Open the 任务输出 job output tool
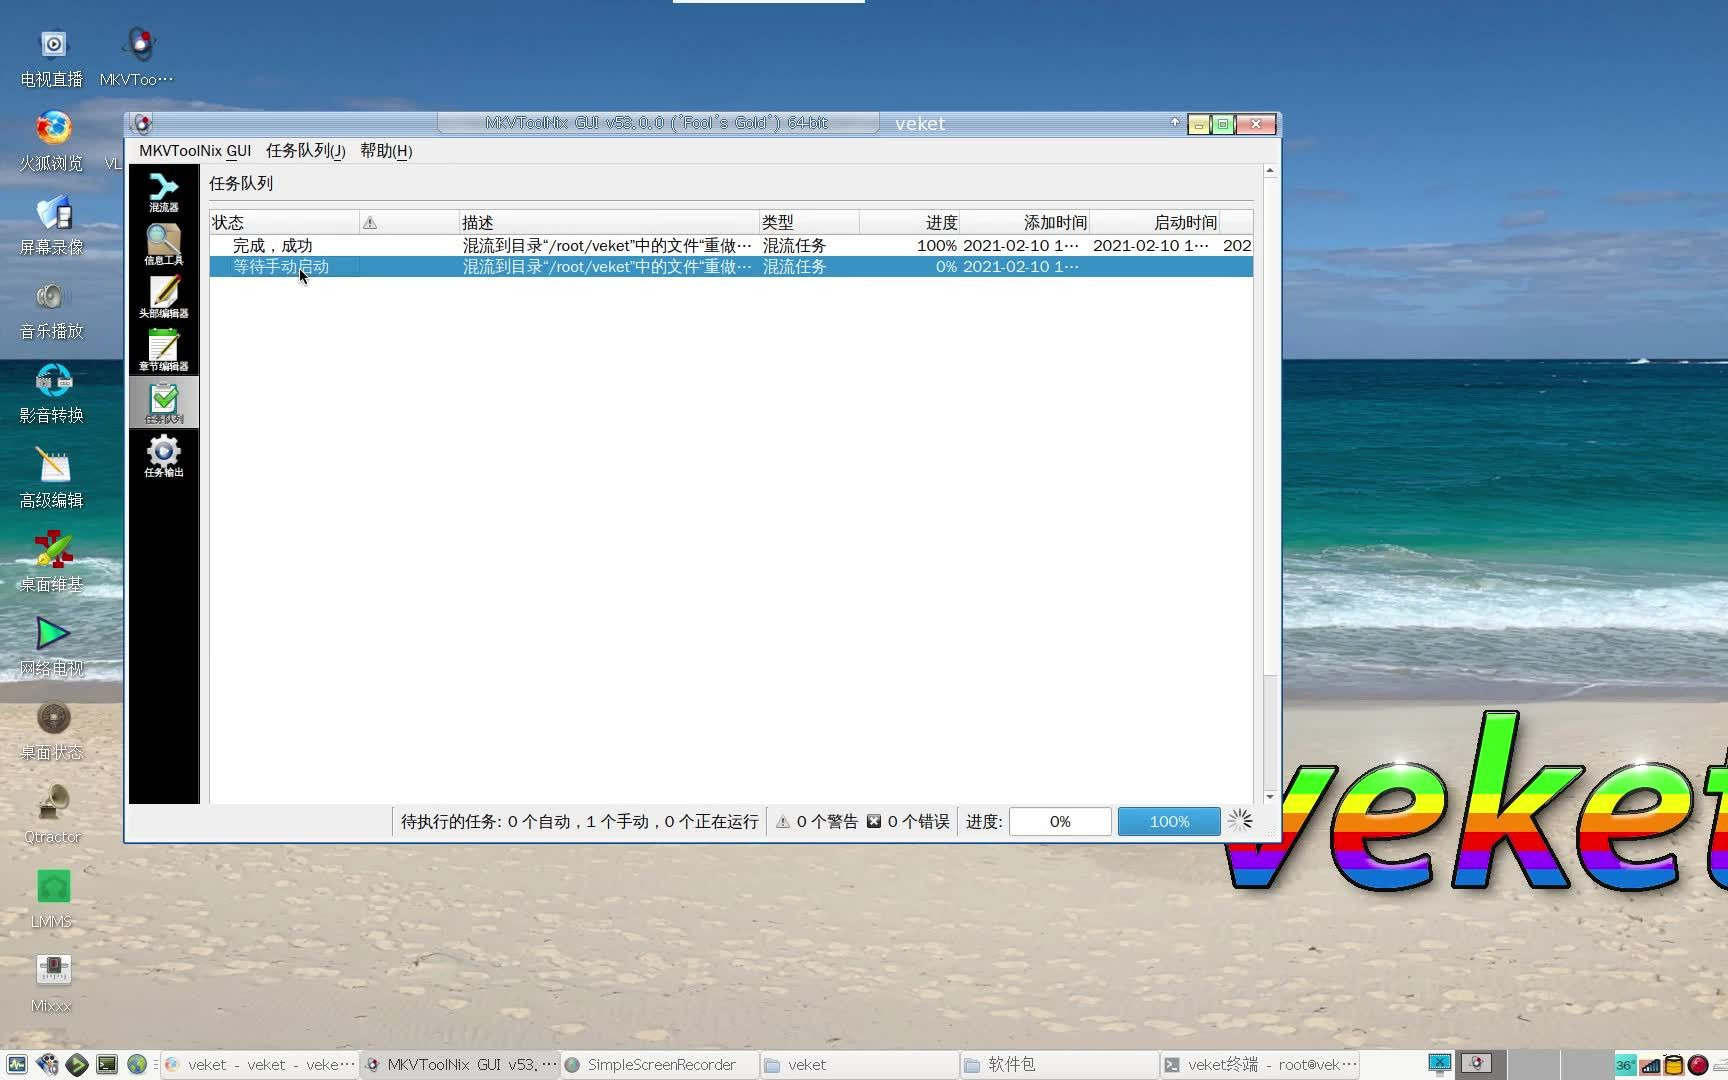Screen dimensions: 1728x1080 click(163, 456)
